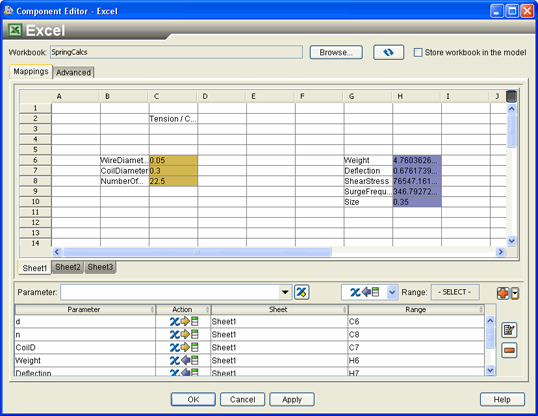Click the red remove mapping icon

[x=509, y=350]
